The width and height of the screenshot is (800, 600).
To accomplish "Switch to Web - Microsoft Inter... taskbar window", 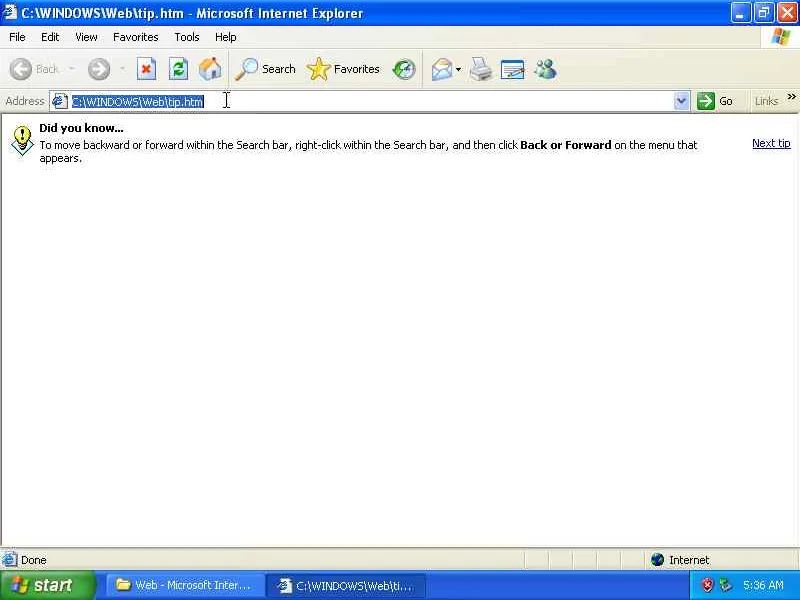I will click(184, 585).
